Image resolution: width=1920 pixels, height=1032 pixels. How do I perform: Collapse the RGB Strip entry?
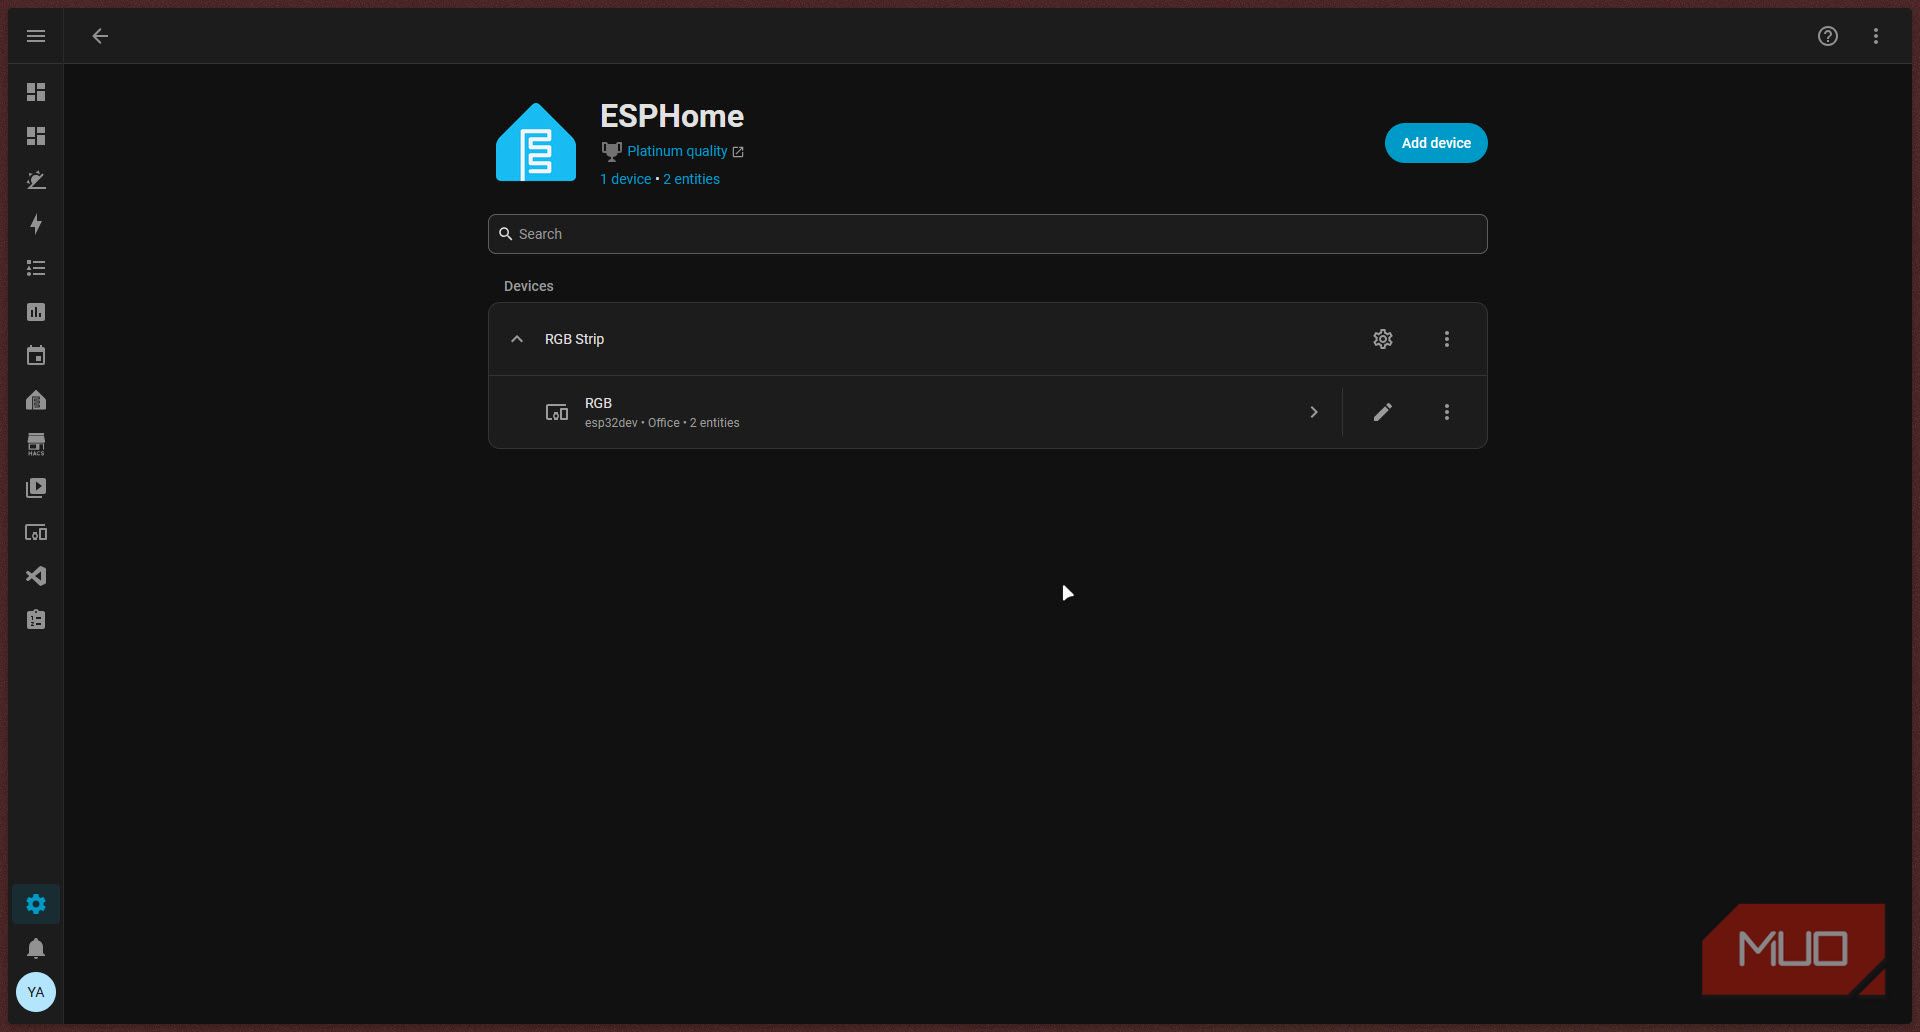click(x=517, y=339)
